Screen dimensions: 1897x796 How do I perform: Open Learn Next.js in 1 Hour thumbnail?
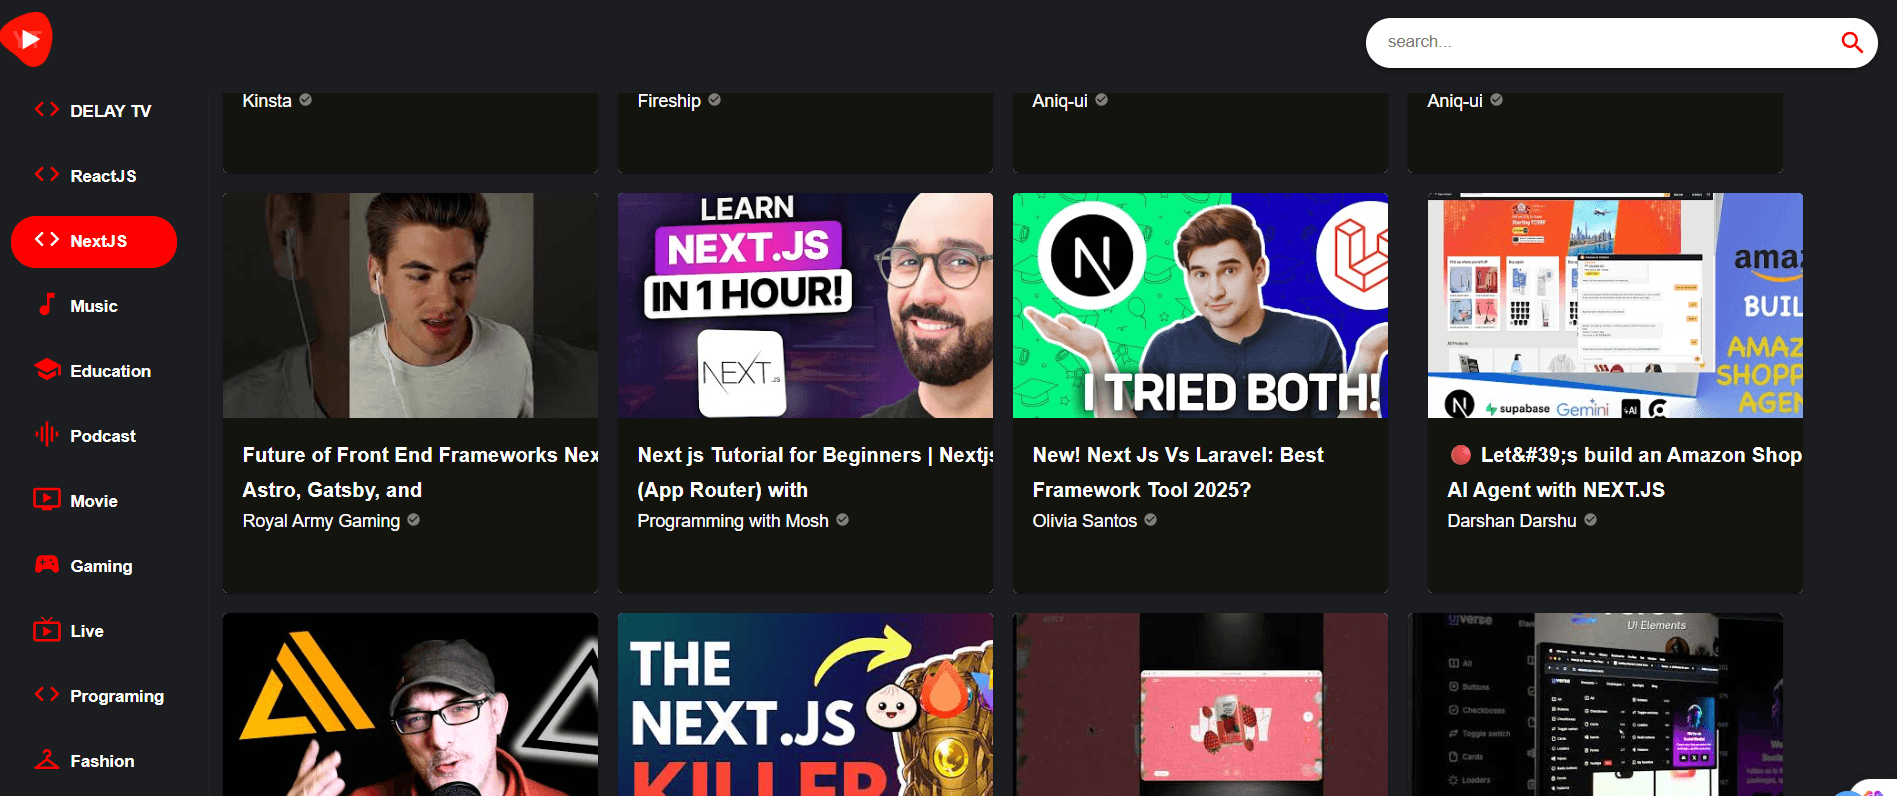click(x=805, y=305)
